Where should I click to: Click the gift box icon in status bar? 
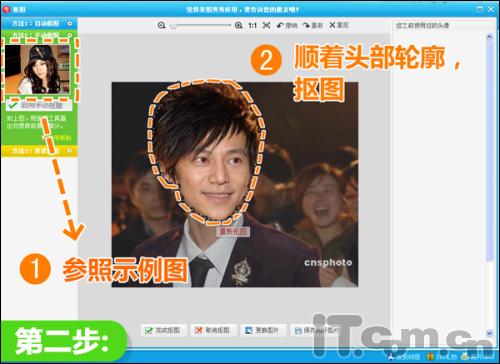pyautogui.click(x=431, y=357)
